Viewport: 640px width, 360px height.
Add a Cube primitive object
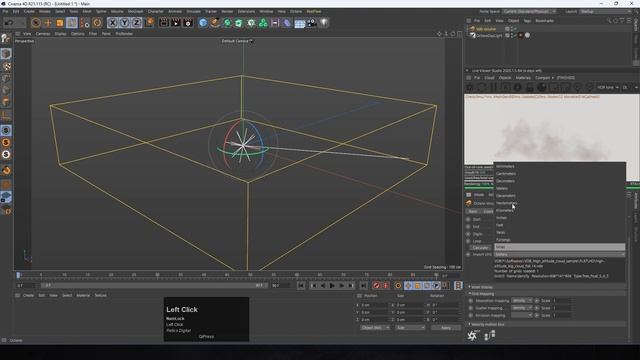point(203,23)
